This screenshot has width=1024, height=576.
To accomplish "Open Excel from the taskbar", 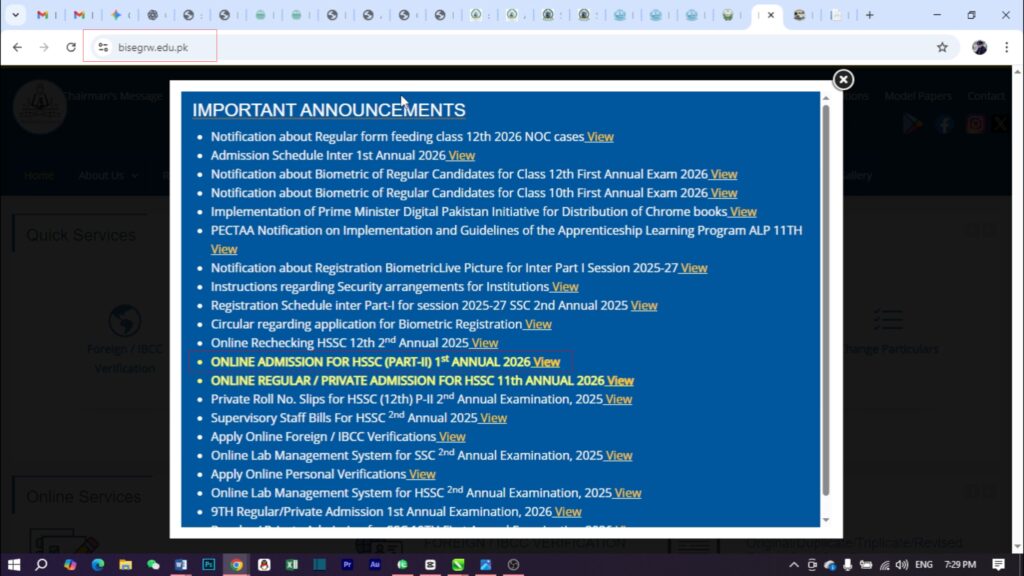I will click(291, 565).
